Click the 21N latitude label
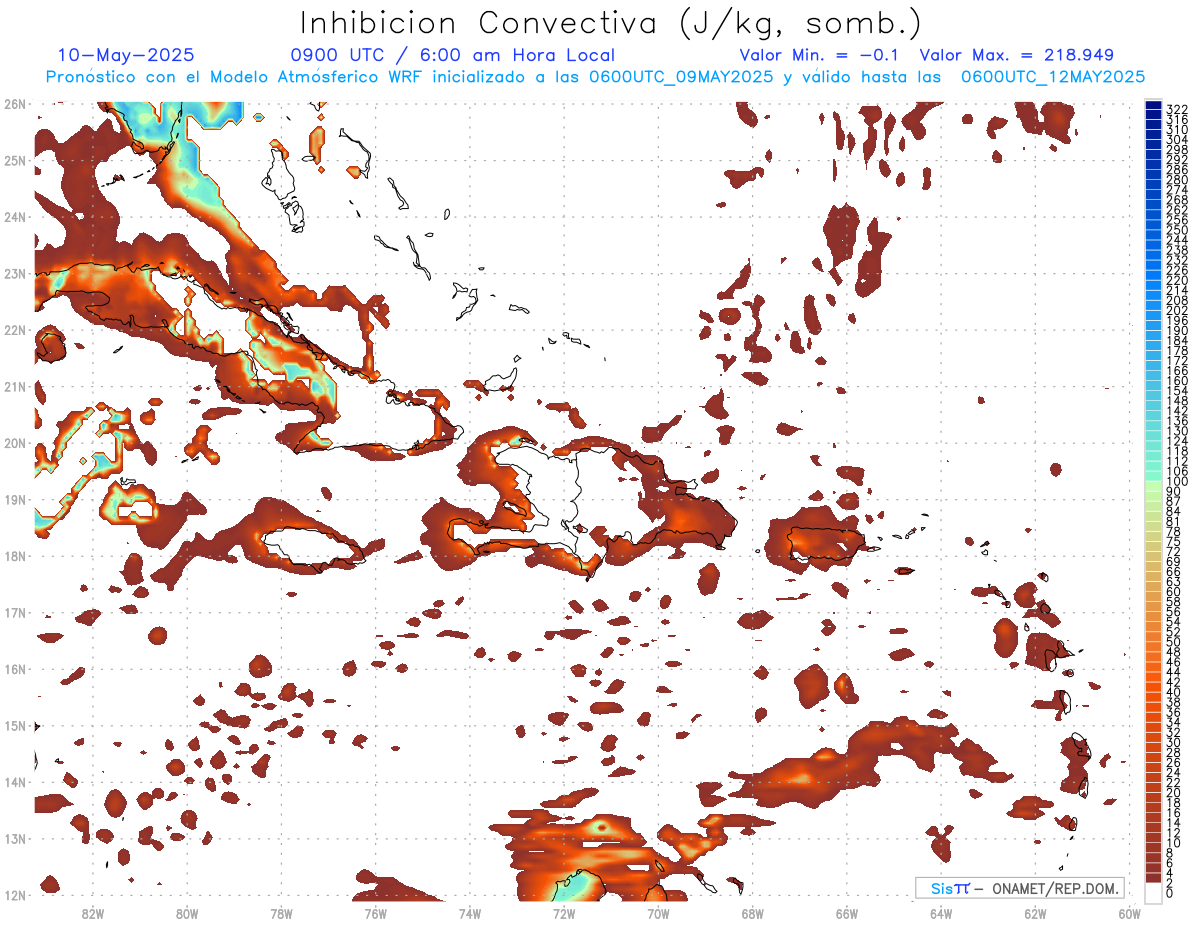 click(x=15, y=386)
